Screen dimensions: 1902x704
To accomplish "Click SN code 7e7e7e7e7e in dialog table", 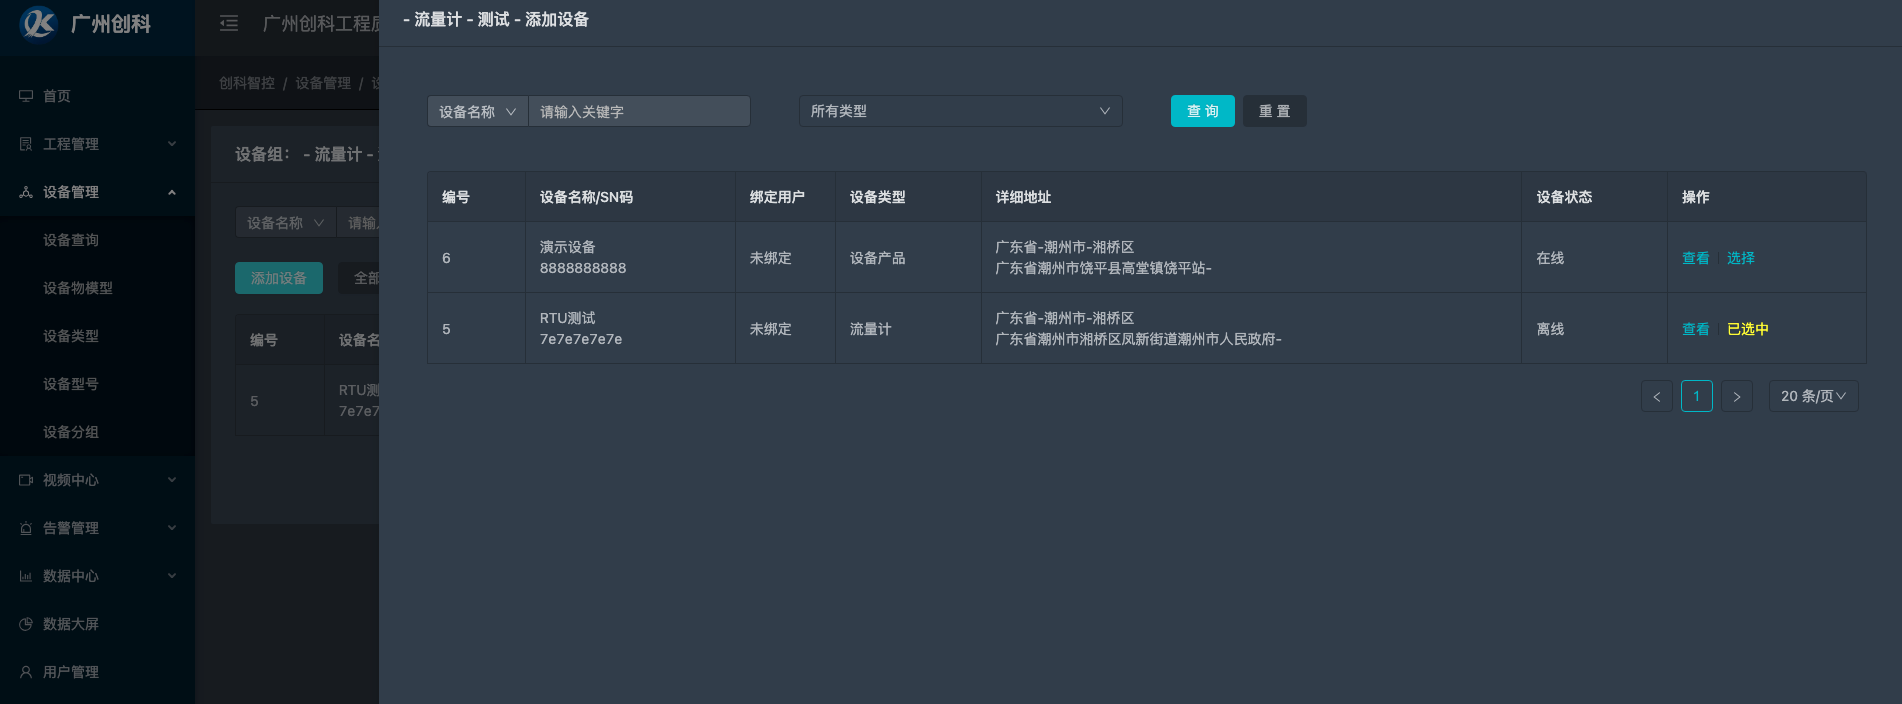I will [x=581, y=339].
